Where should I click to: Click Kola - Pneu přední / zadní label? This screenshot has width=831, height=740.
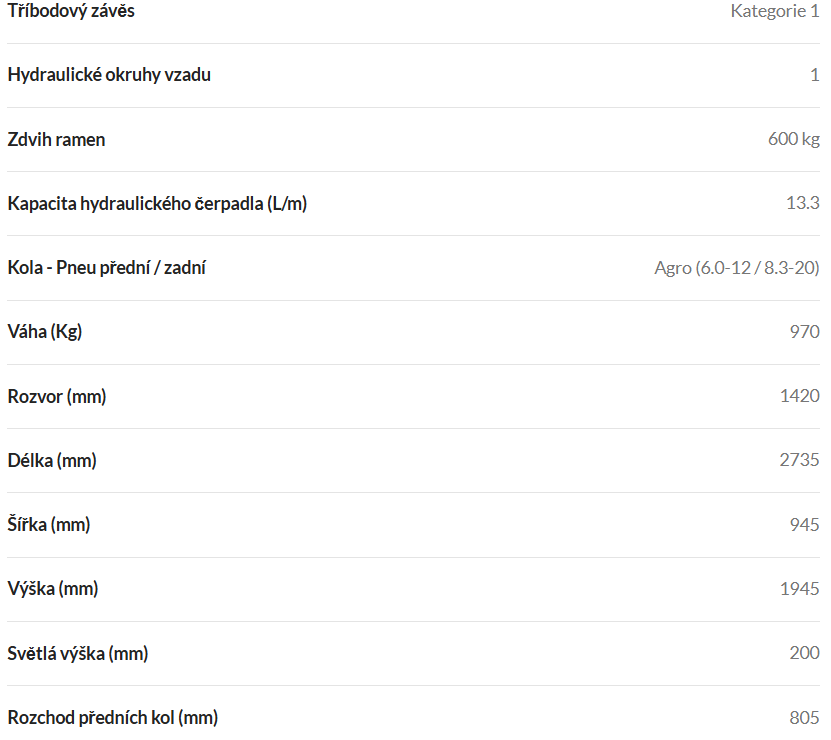point(107,268)
